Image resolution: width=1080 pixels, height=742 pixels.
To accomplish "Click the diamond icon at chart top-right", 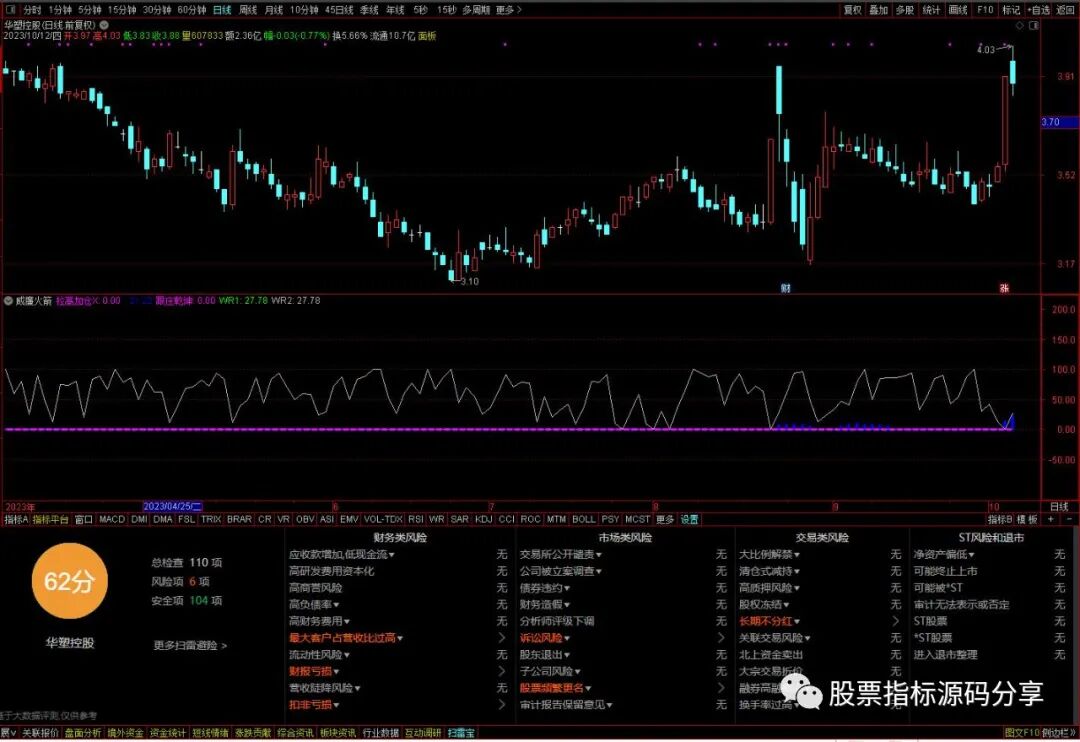I will tap(1020, 25).
